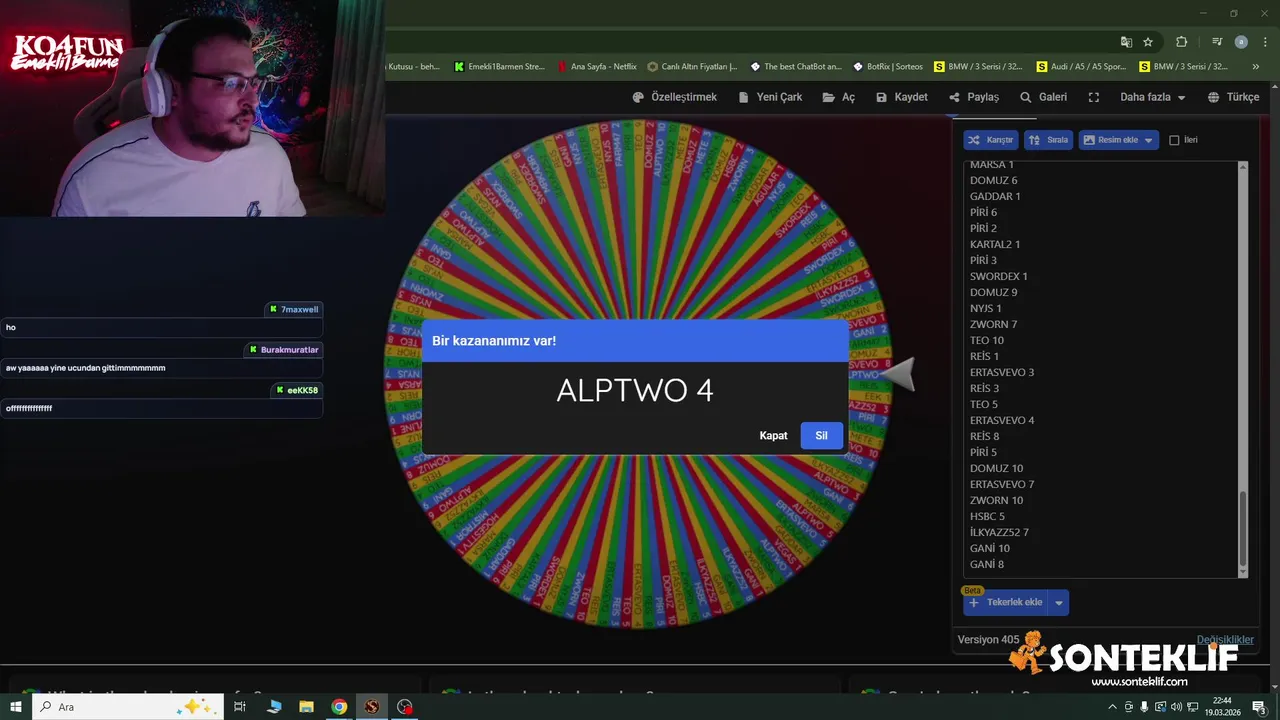Open the Windows Start menu
This screenshot has height=720, width=1280.
[16, 707]
